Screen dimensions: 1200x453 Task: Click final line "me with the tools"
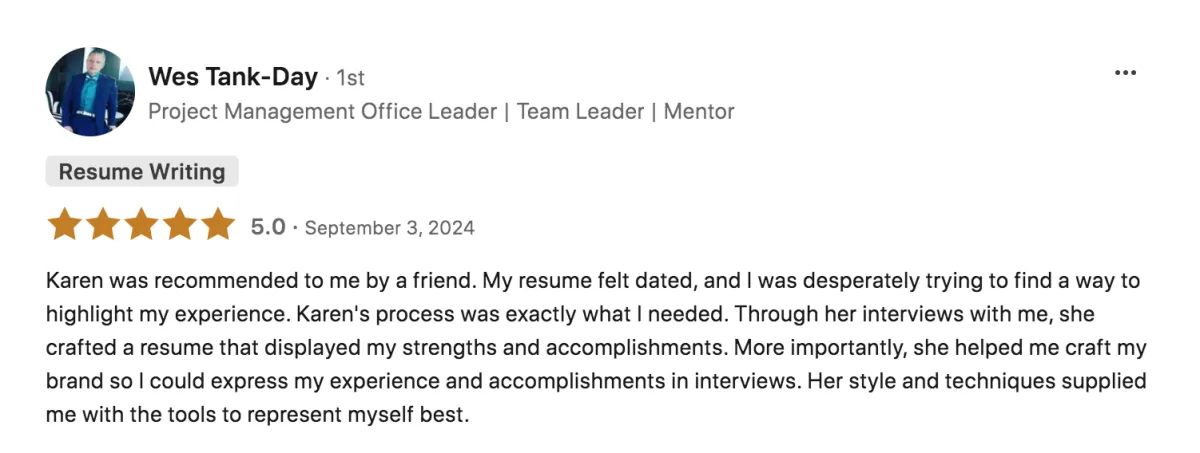[257, 414]
